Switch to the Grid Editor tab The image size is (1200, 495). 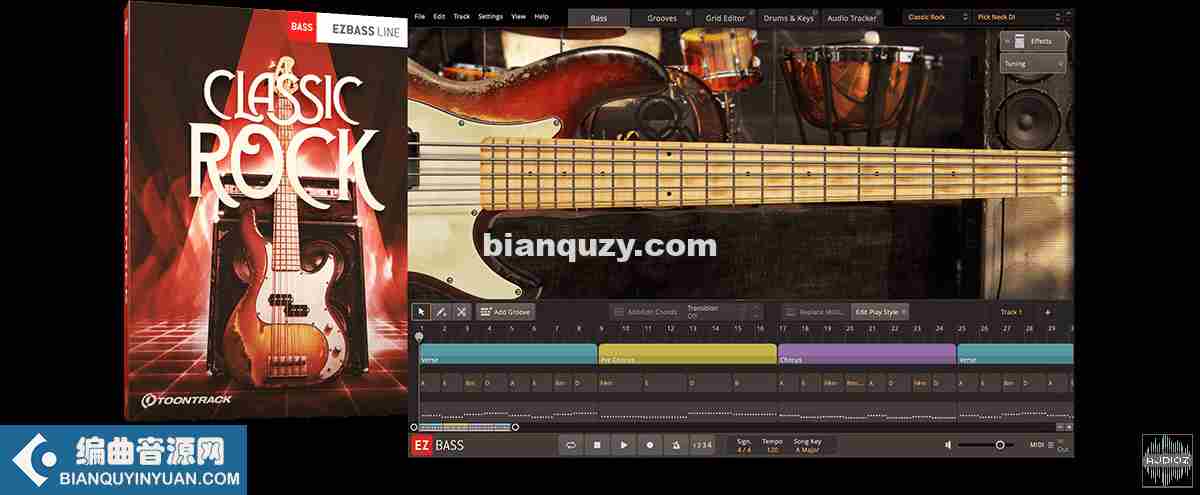point(726,18)
